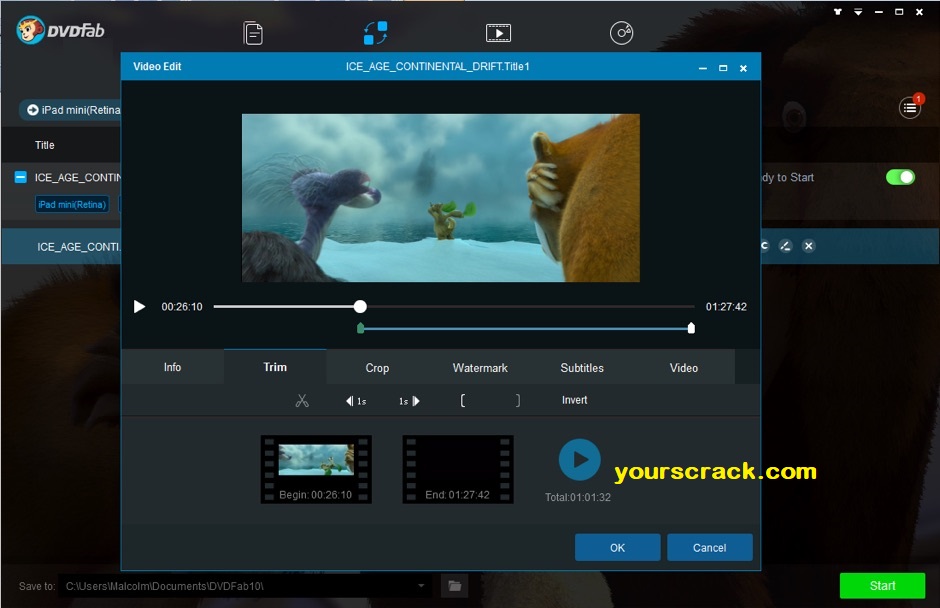Switch to the Converter module icon
940x608 pixels.
[x=375, y=33]
